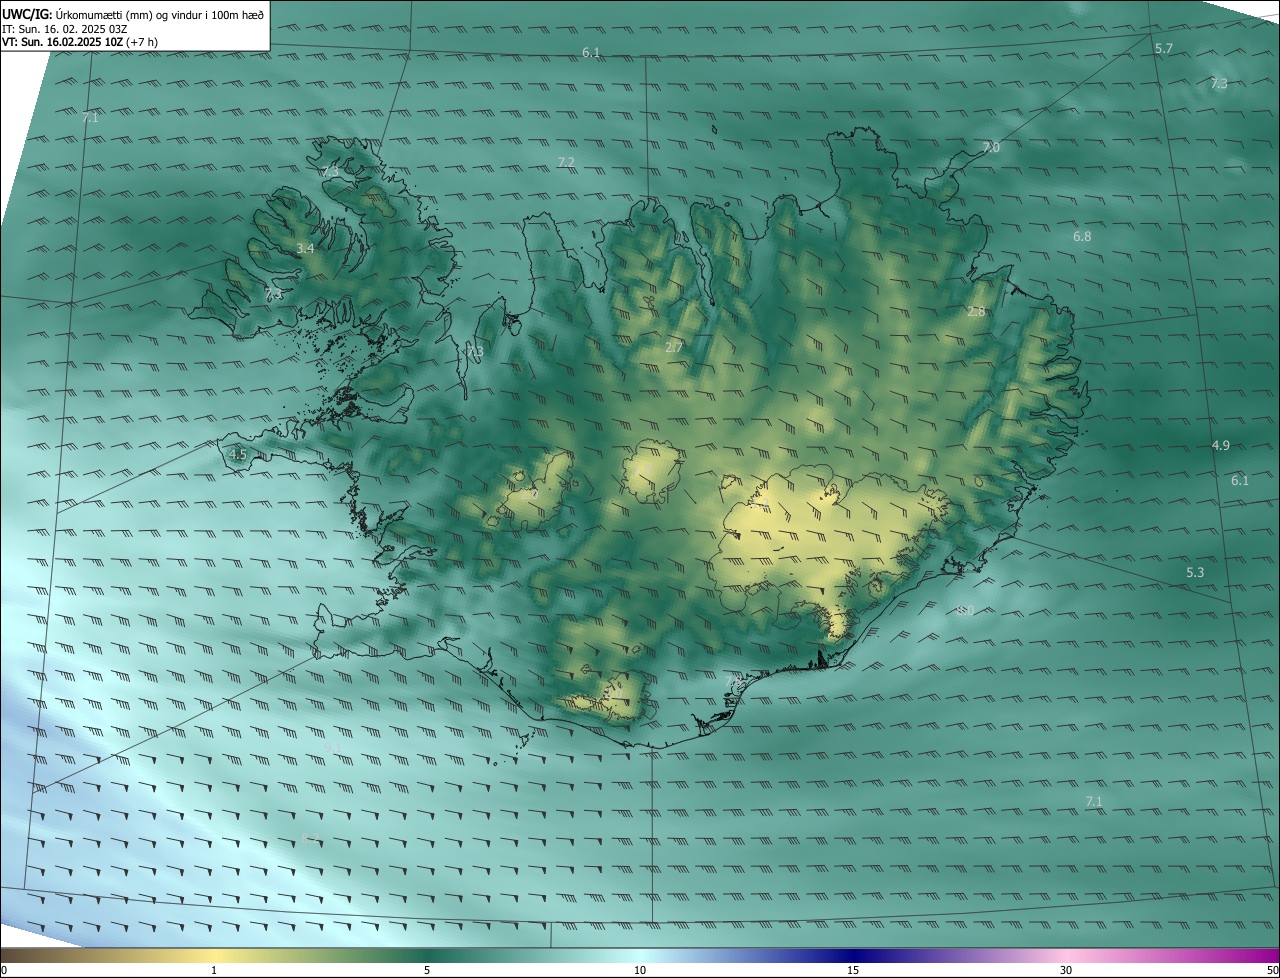The width and height of the screenshot is (1280, 978).
Task: Click the 5.7 value label on the map
Action: click(x=1164, y=48)
